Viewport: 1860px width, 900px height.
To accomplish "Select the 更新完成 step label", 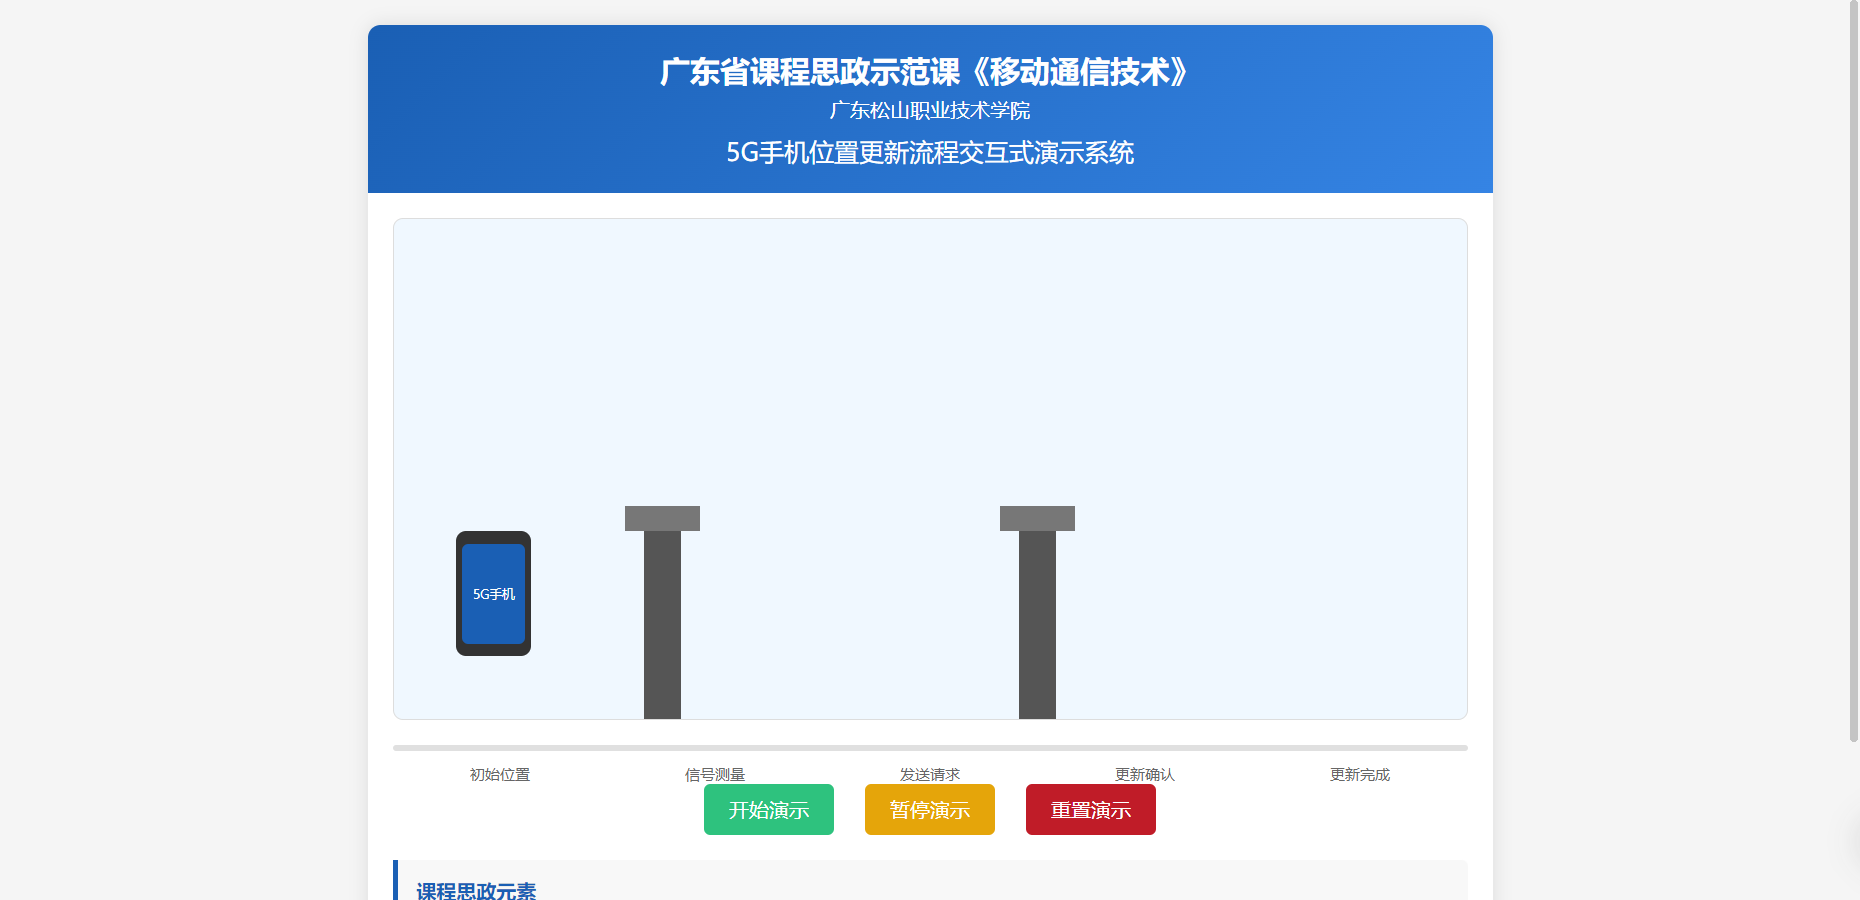I will (1360, 774).
